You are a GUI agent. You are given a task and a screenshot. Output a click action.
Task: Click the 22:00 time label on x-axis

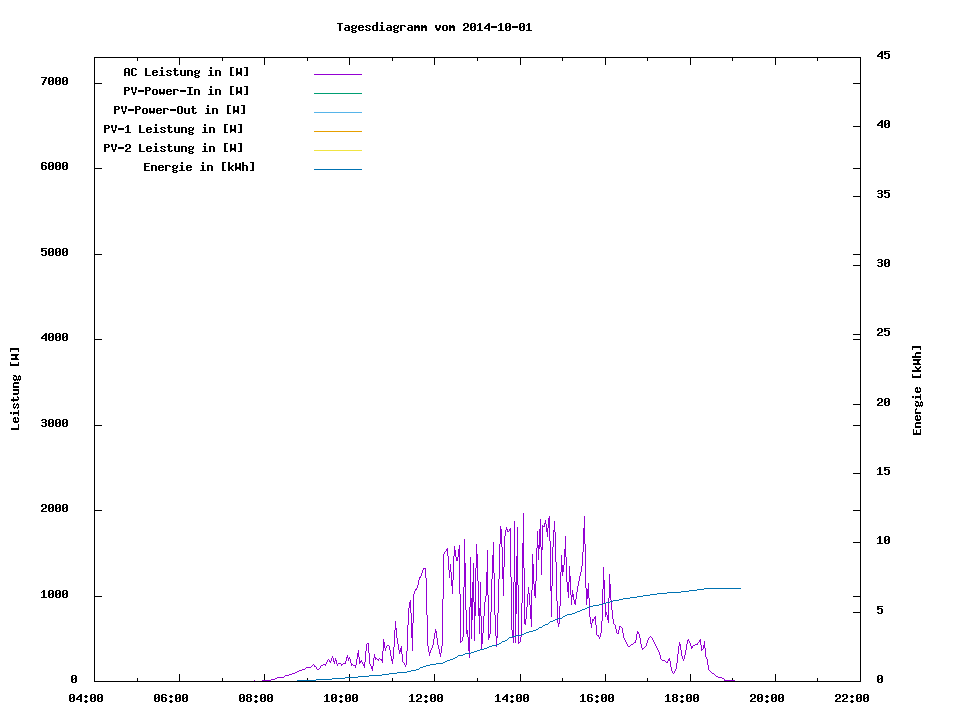tap(853, 698)
